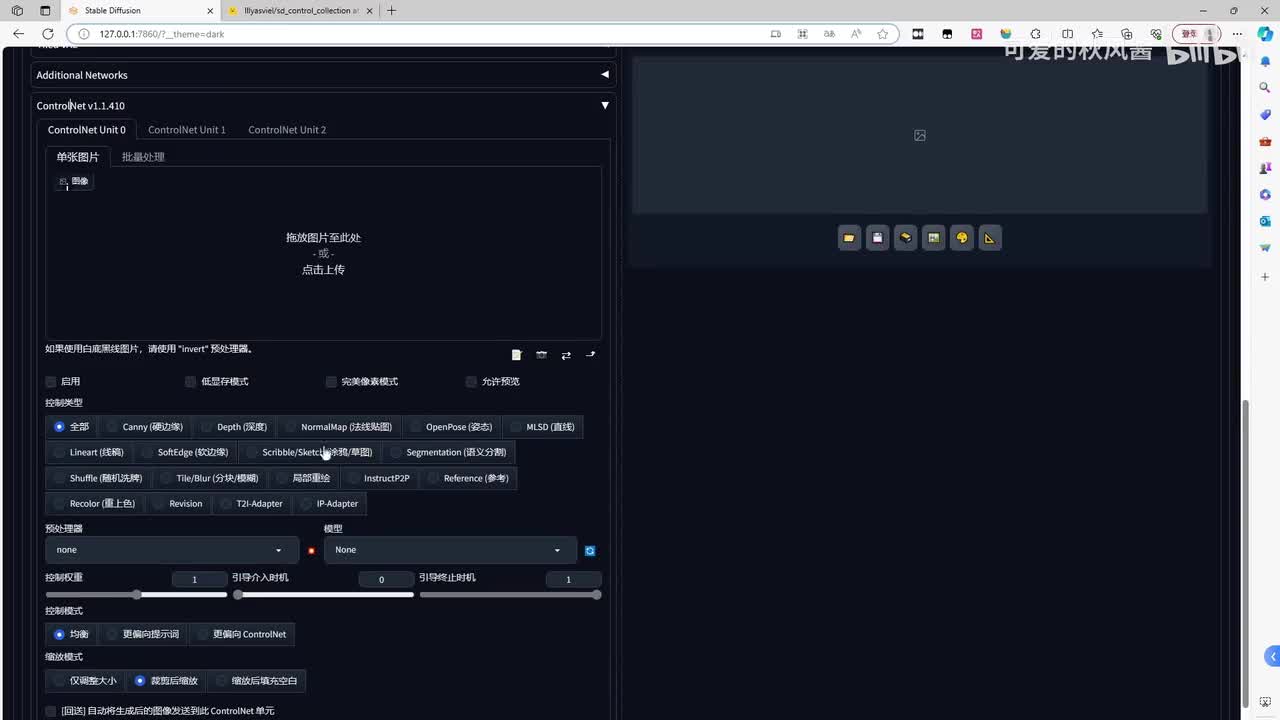Click the new canvas document icon

tap(516, 355)
